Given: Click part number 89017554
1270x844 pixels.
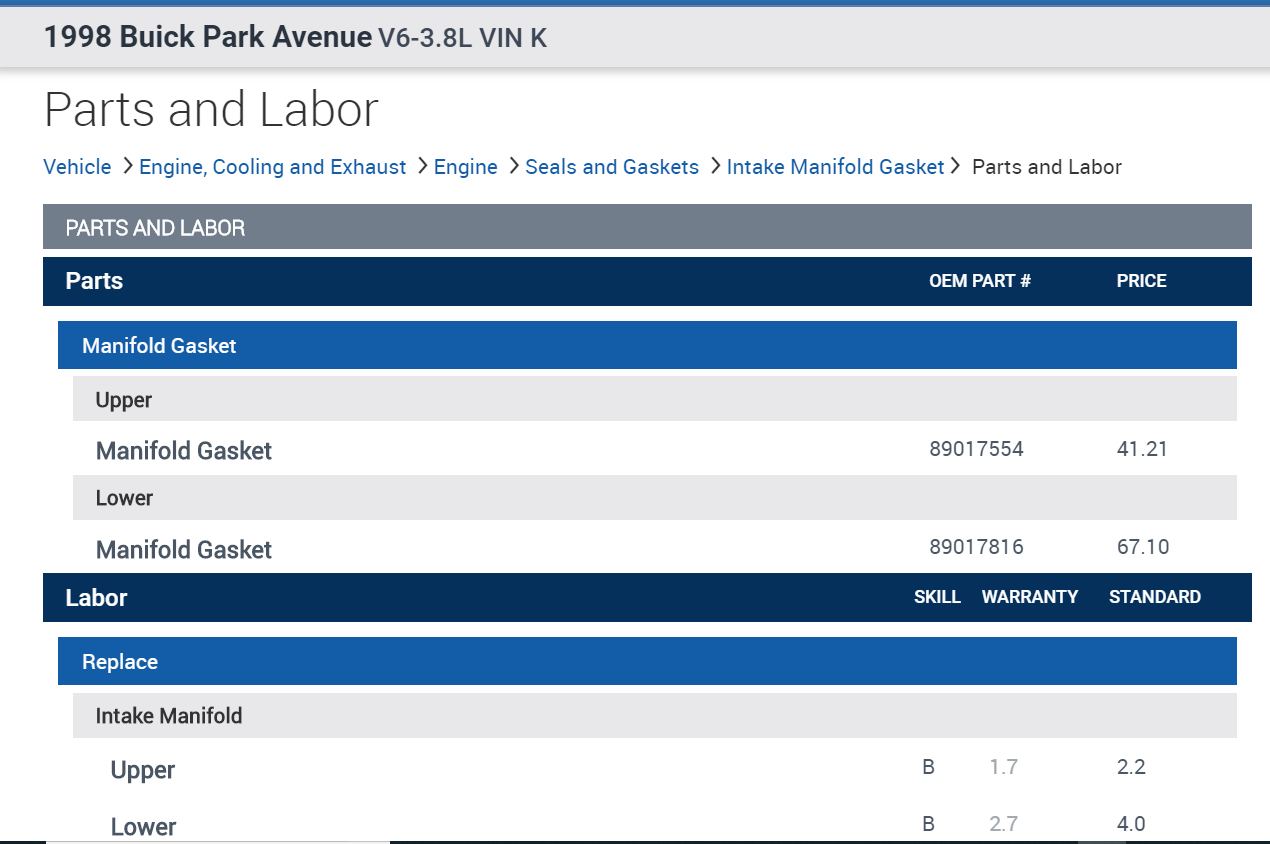Looking at the screenshot, I should tap(976, 449).
